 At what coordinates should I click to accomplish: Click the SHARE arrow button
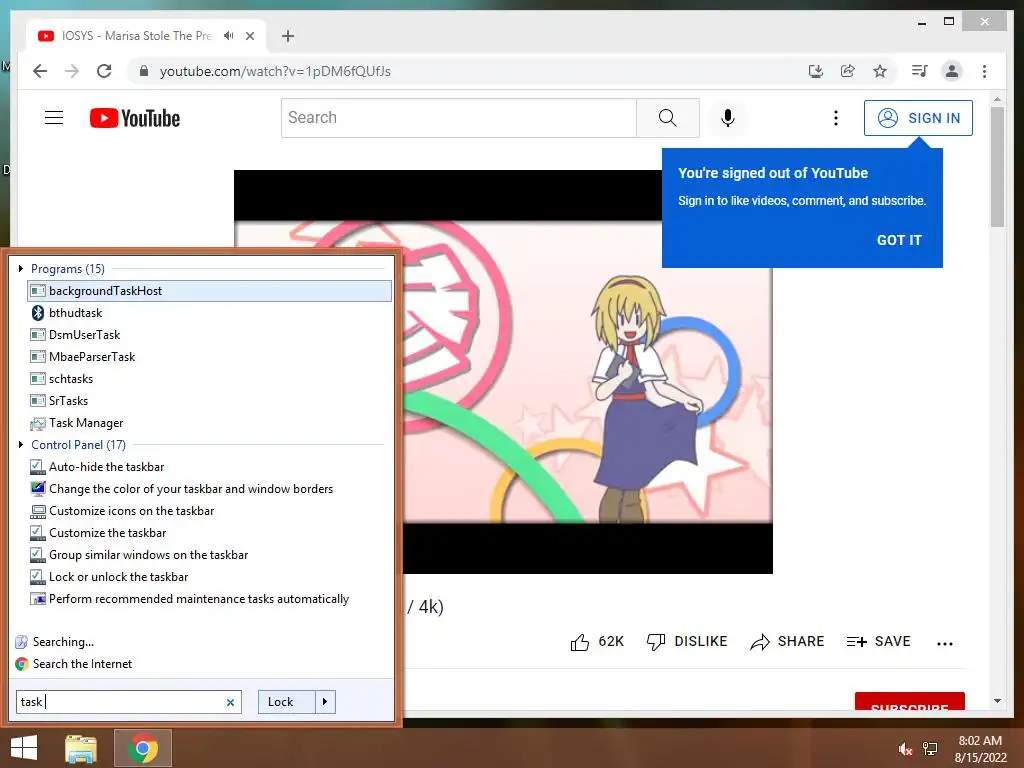(787, 641)
